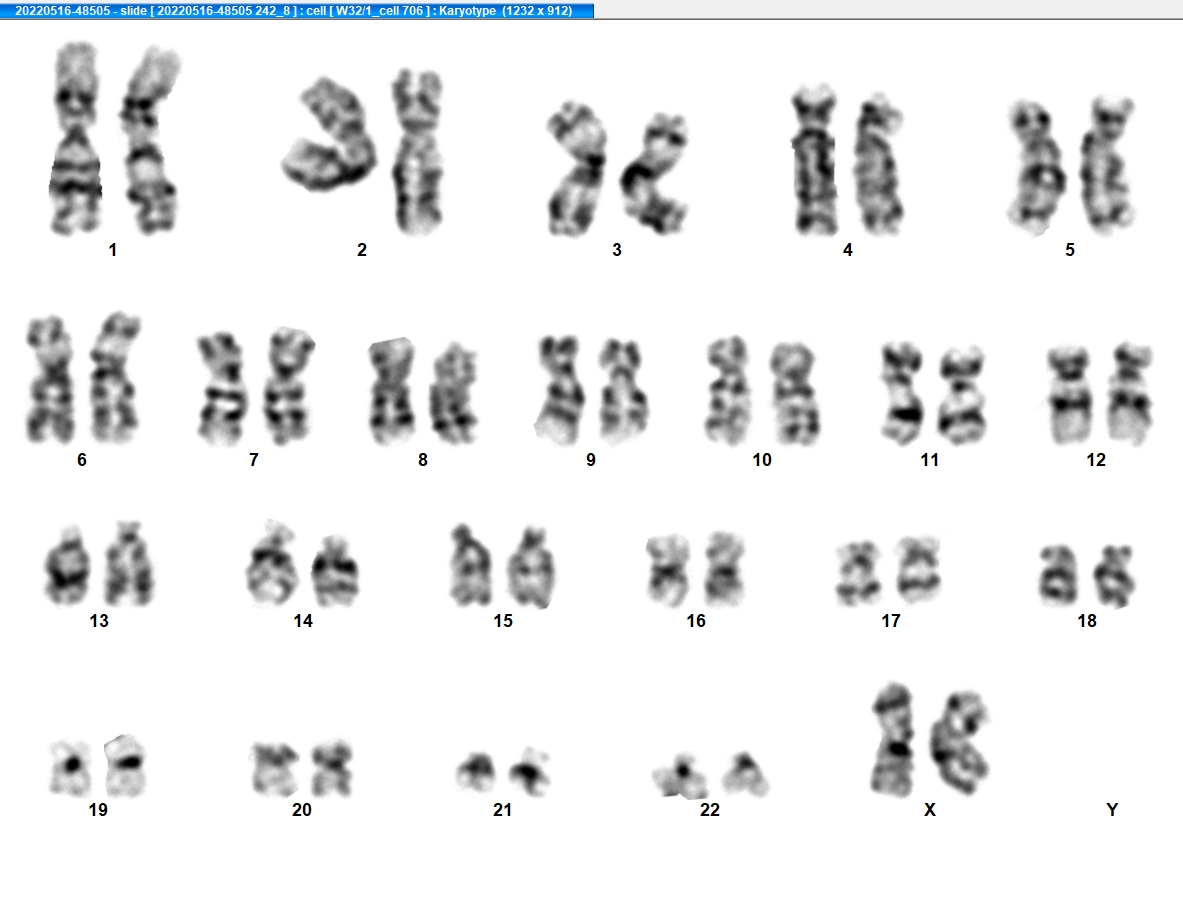Select the right chromosome of pair 1

click(149, 140)
